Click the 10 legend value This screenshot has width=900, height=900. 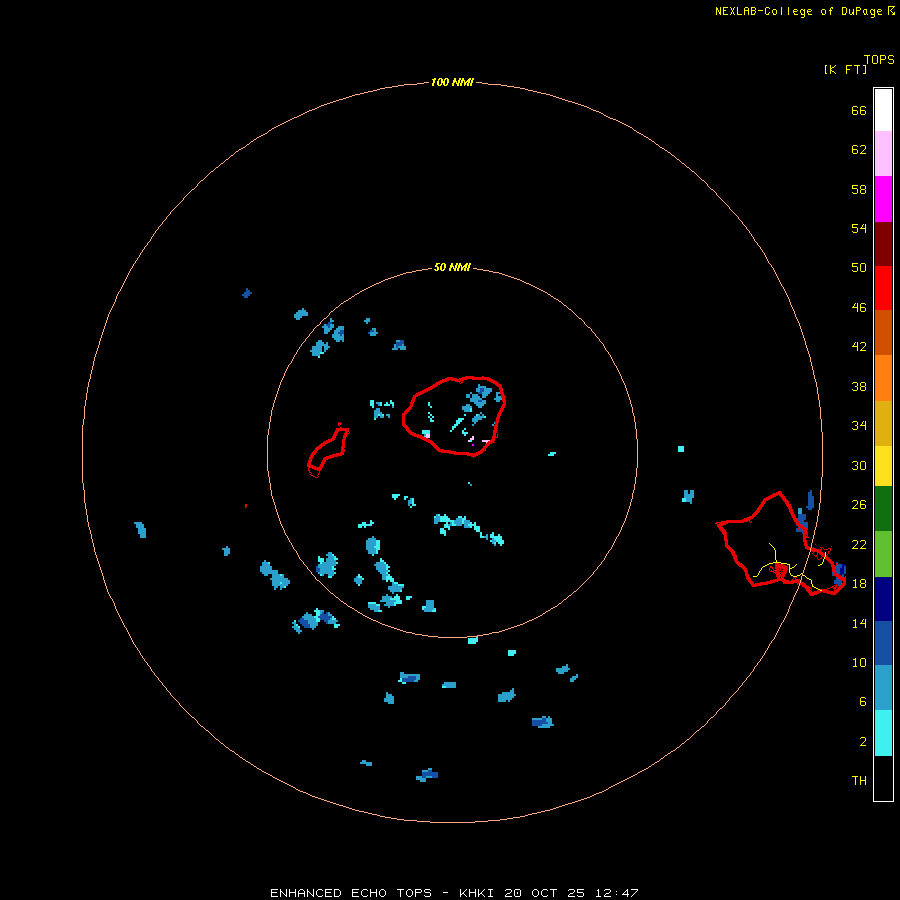tap(859, 662)
